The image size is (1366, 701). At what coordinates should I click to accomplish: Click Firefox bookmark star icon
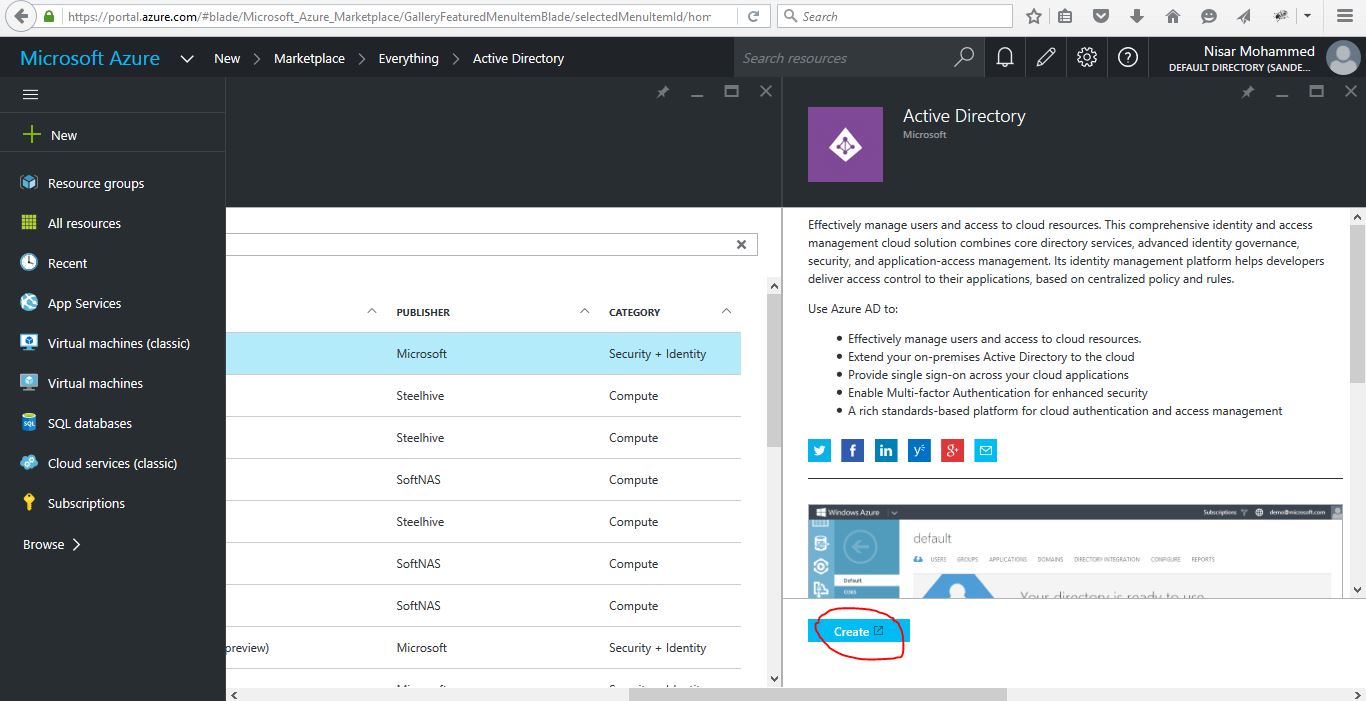click(1033, 16)
